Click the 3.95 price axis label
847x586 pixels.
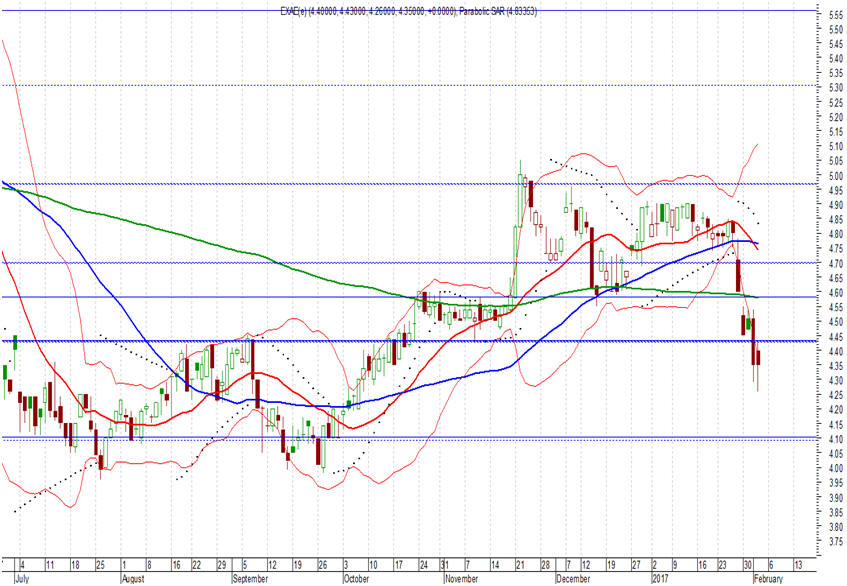pos(836,483)
